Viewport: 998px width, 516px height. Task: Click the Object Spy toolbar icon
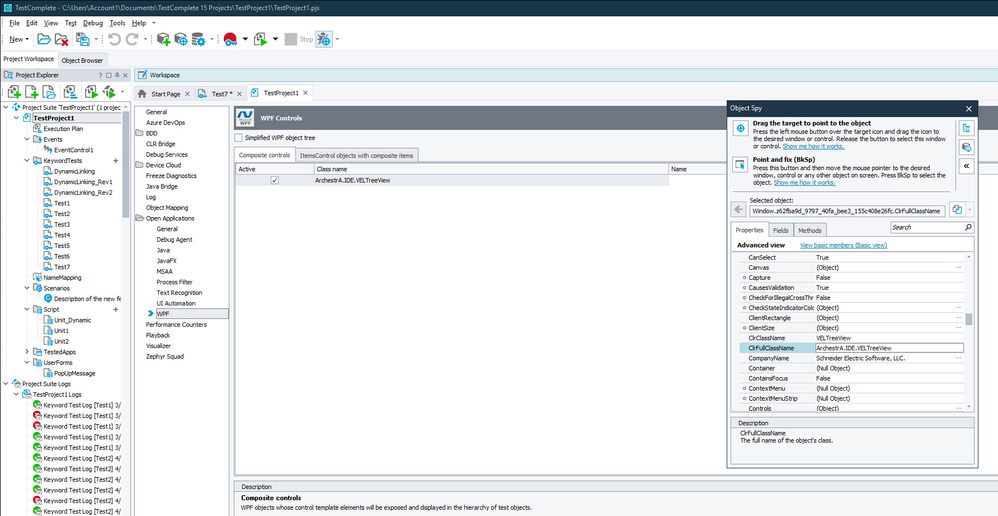324,39
